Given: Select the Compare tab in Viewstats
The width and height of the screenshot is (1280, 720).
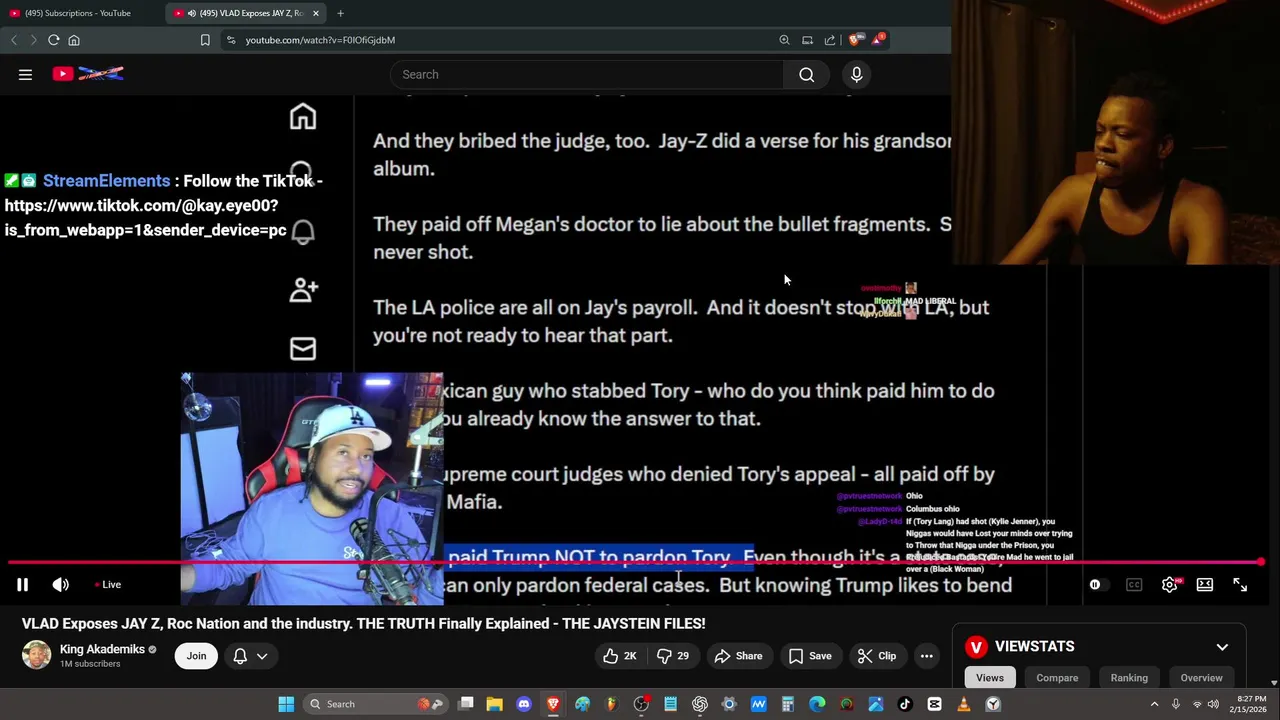Looking at the screenshot, I should click(1057, 678).
